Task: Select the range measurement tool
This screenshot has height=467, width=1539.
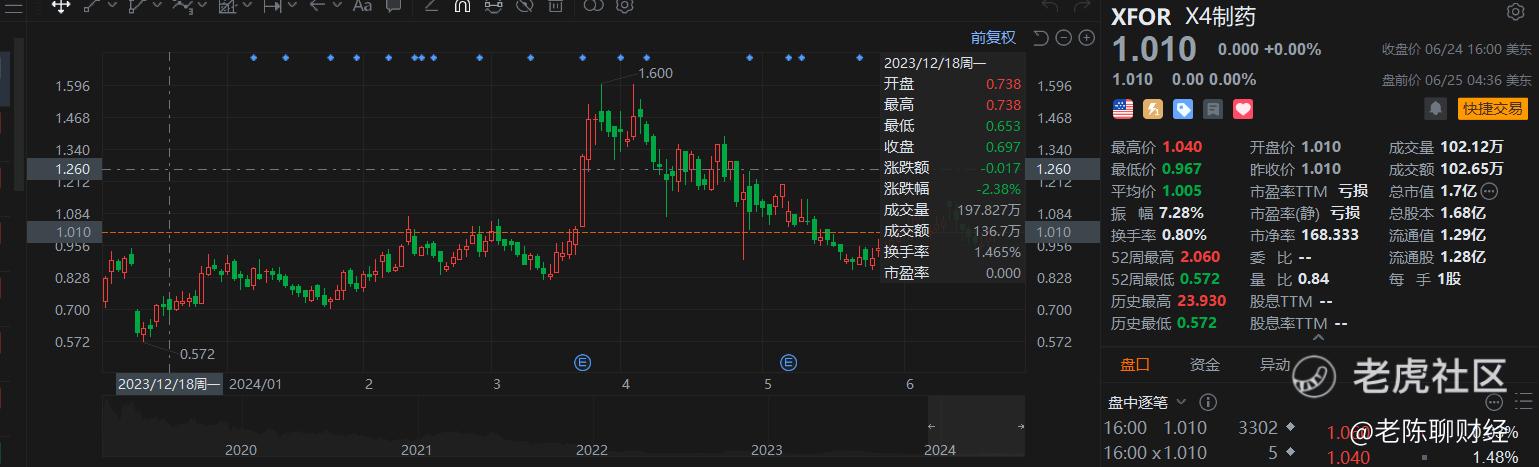Action: (272, 6)
